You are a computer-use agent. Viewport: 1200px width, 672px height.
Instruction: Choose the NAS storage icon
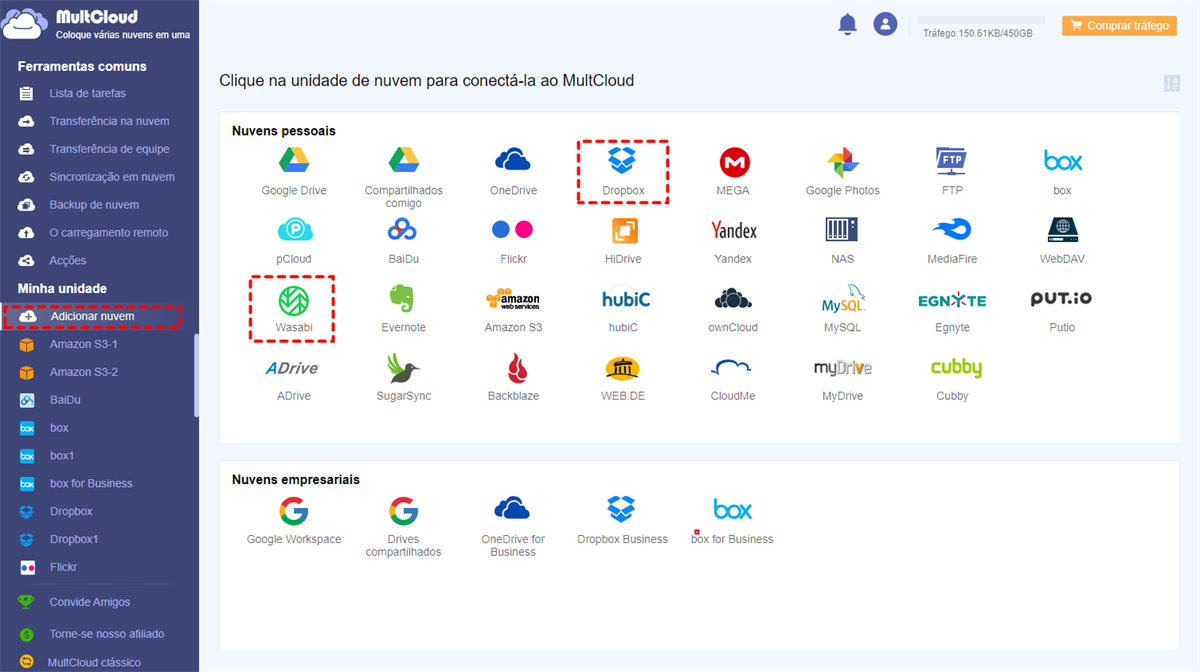[x=842, y=230]
